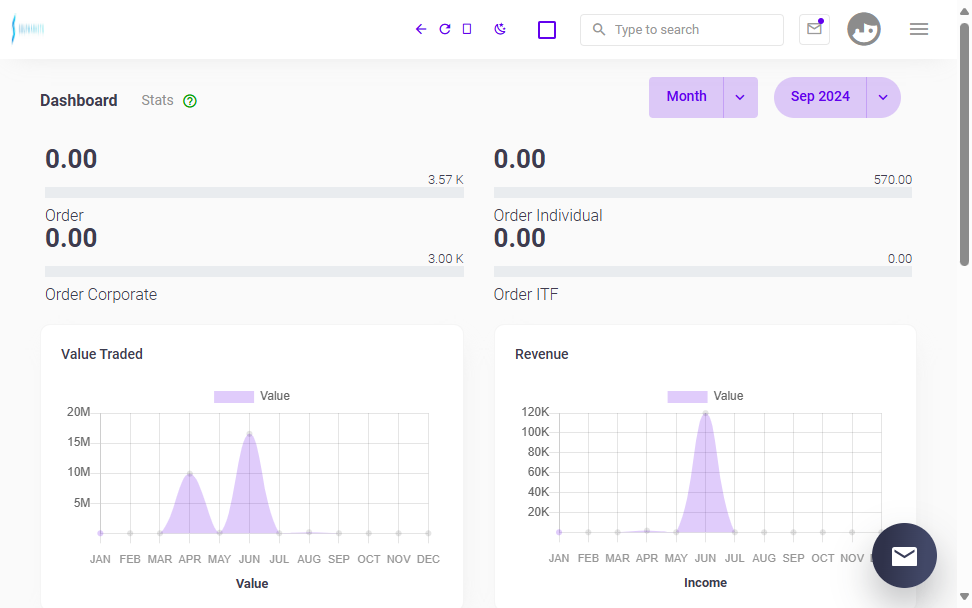The image size is (972, 608).
Task: Select the Dashboard tab
Action: (x=79, y=100)
